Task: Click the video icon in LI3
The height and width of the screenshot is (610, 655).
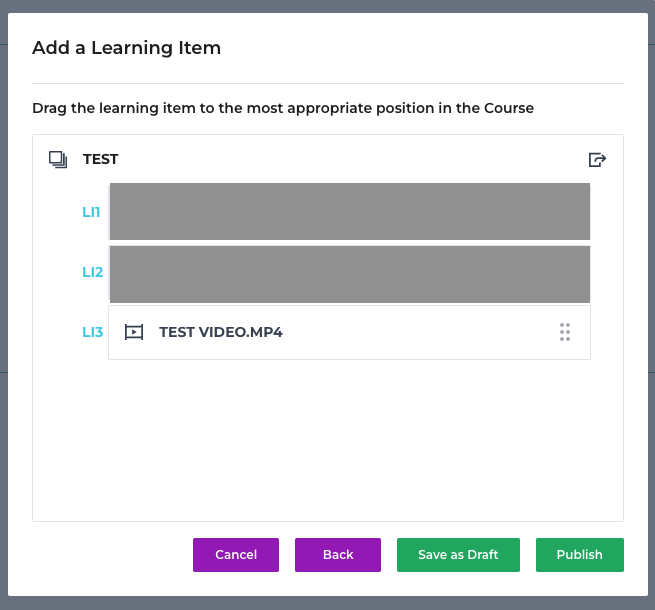Action: 134,332
